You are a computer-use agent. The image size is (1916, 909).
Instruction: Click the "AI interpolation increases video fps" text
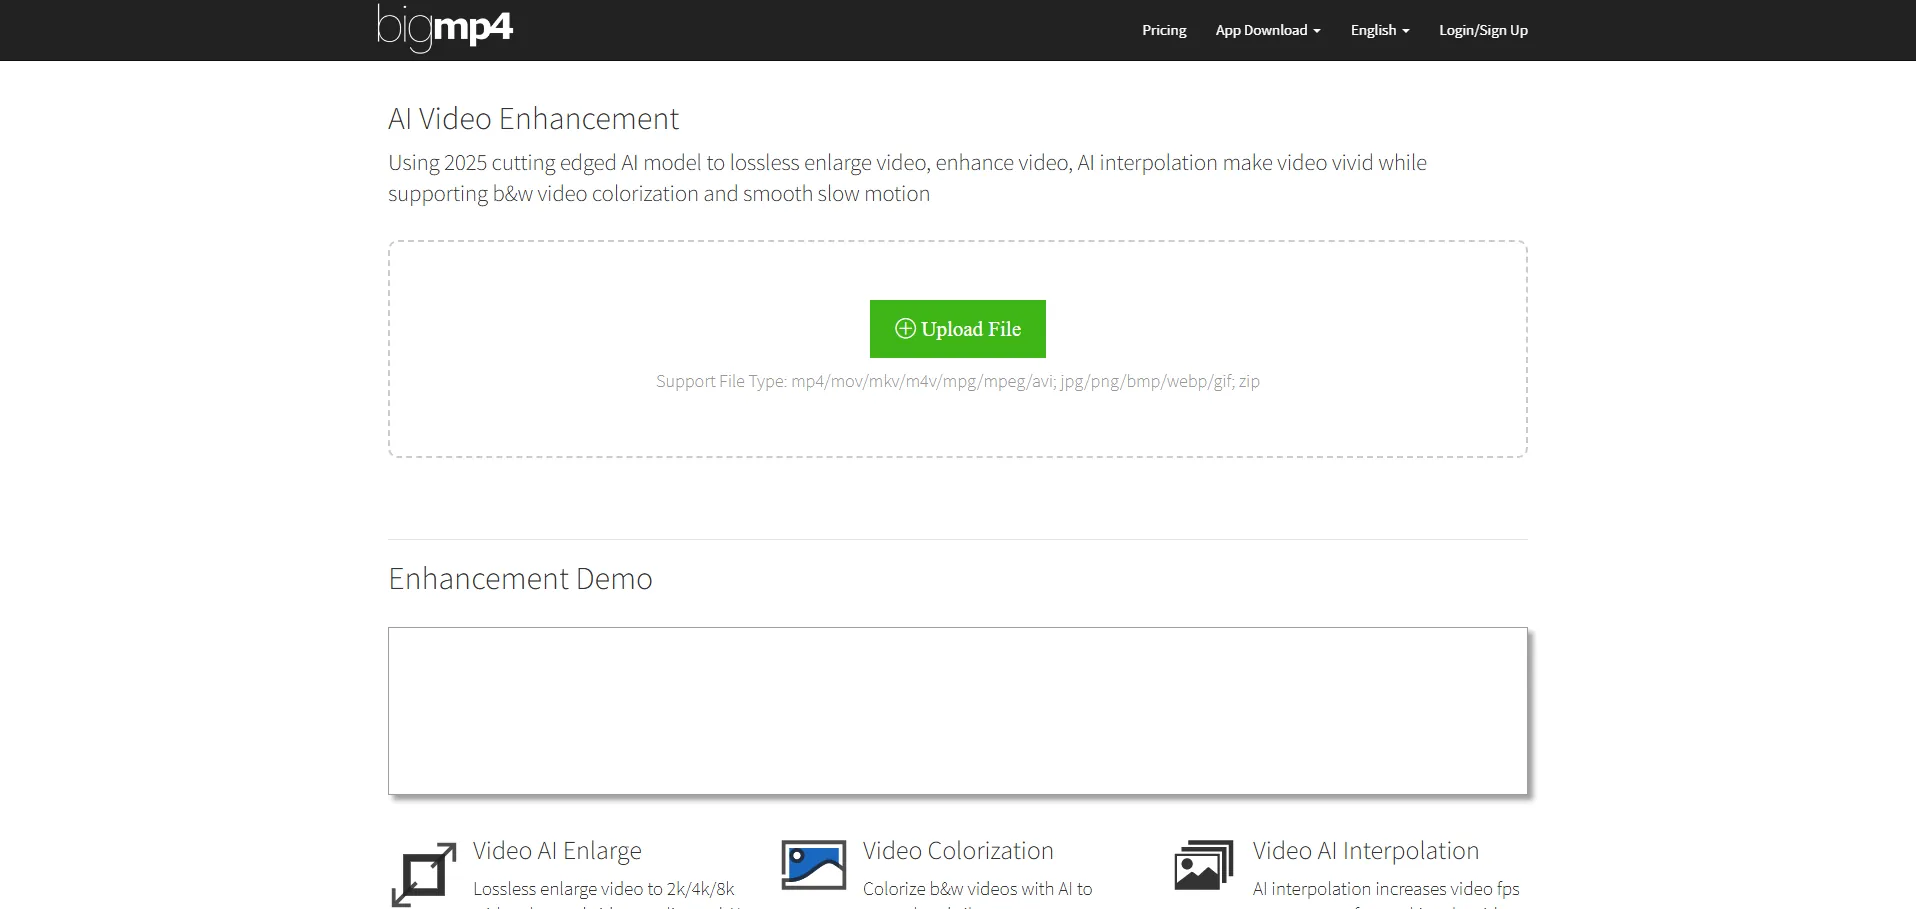pos(1385,889)
